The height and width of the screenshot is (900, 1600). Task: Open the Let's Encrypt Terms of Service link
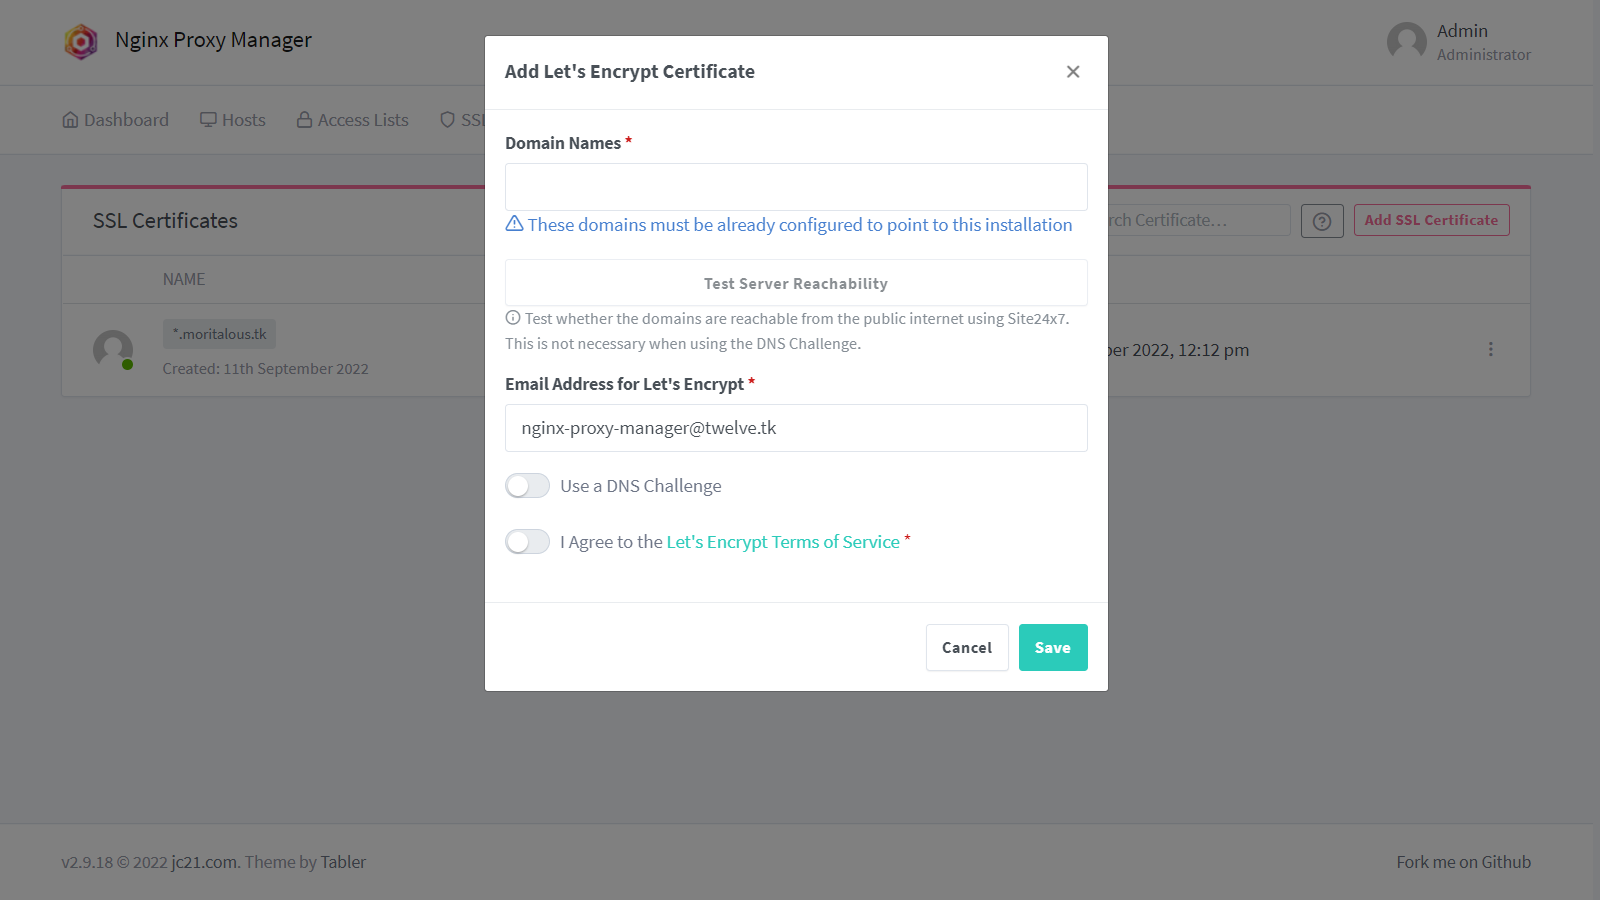point(783,542)
